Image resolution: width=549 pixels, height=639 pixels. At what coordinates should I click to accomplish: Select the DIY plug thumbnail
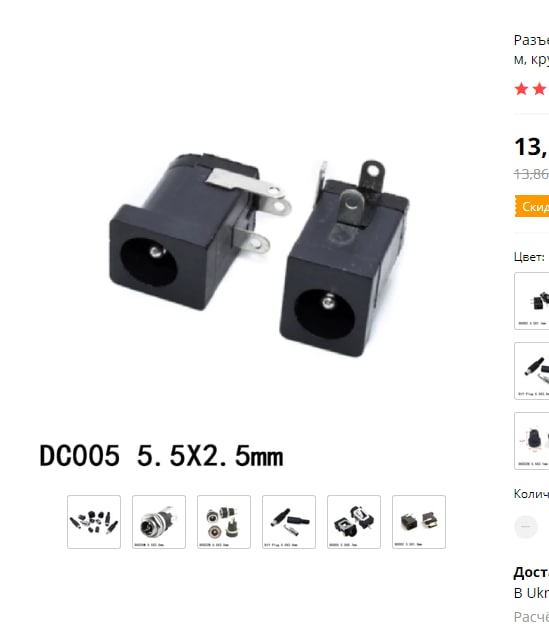click(x=289, y=522)
